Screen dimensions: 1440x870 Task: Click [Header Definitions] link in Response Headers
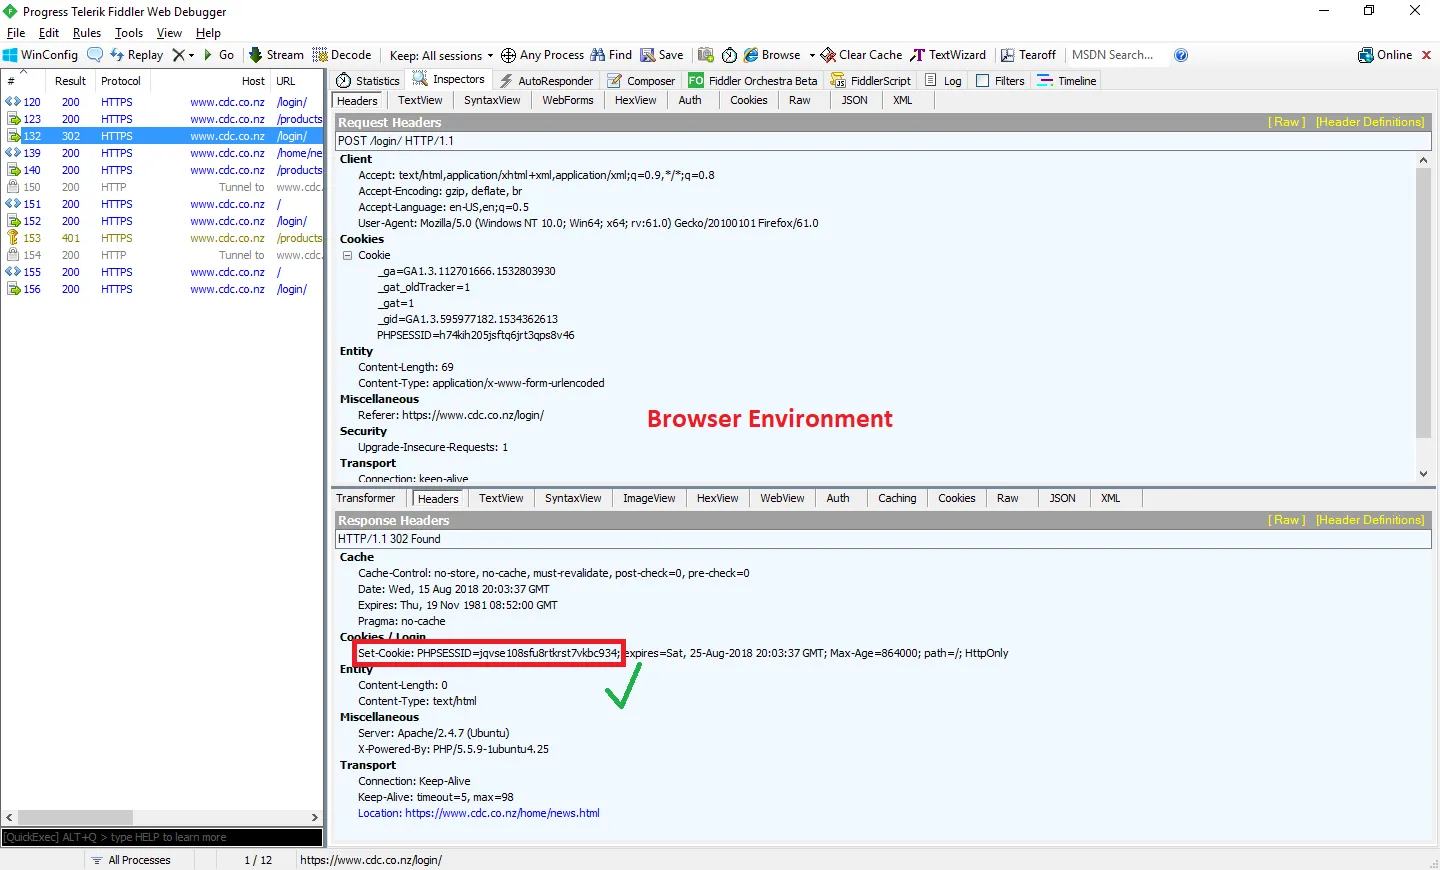click(1370, 520)
